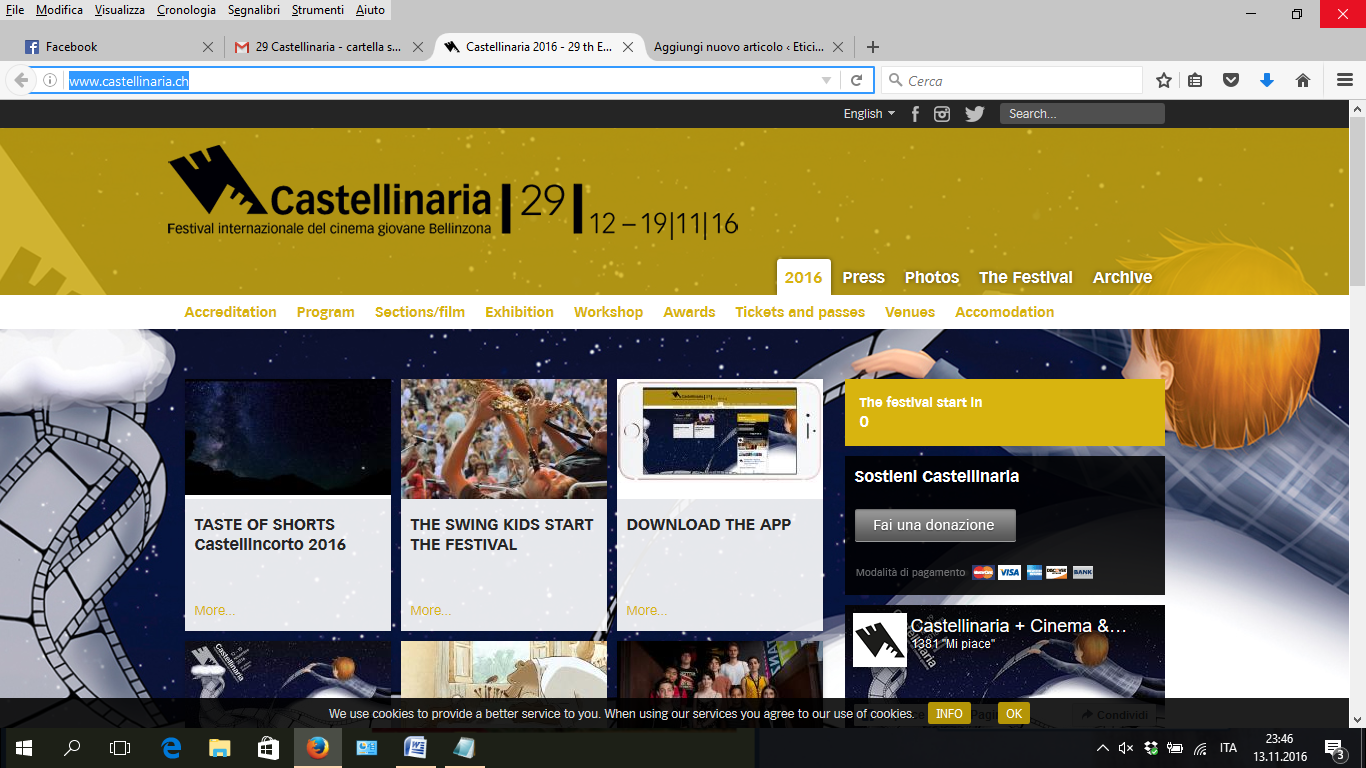Open Tickets and passes link
1366x768 pixels.
[x=800, y=312]
